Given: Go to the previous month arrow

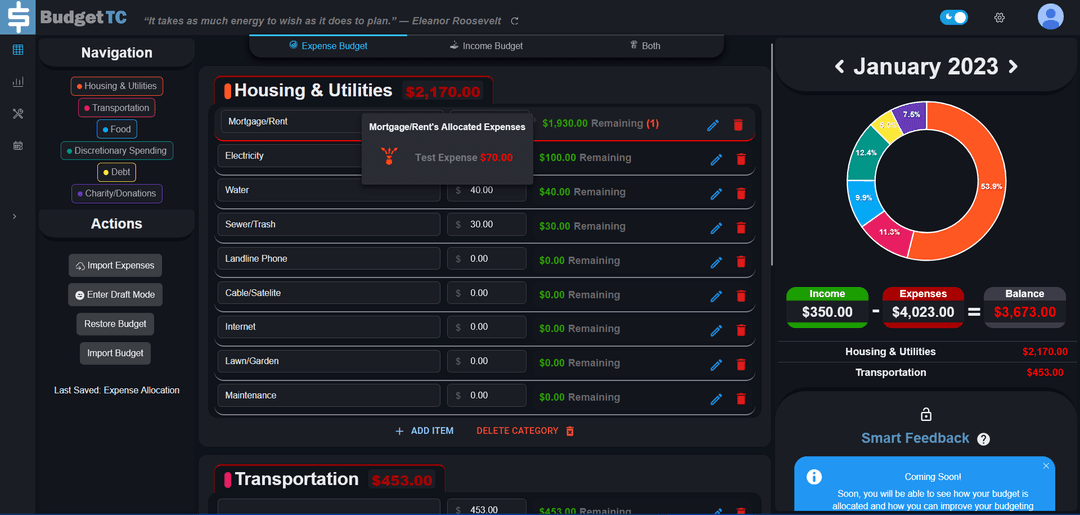Looking at the screenshot, I should pos(839,67).
